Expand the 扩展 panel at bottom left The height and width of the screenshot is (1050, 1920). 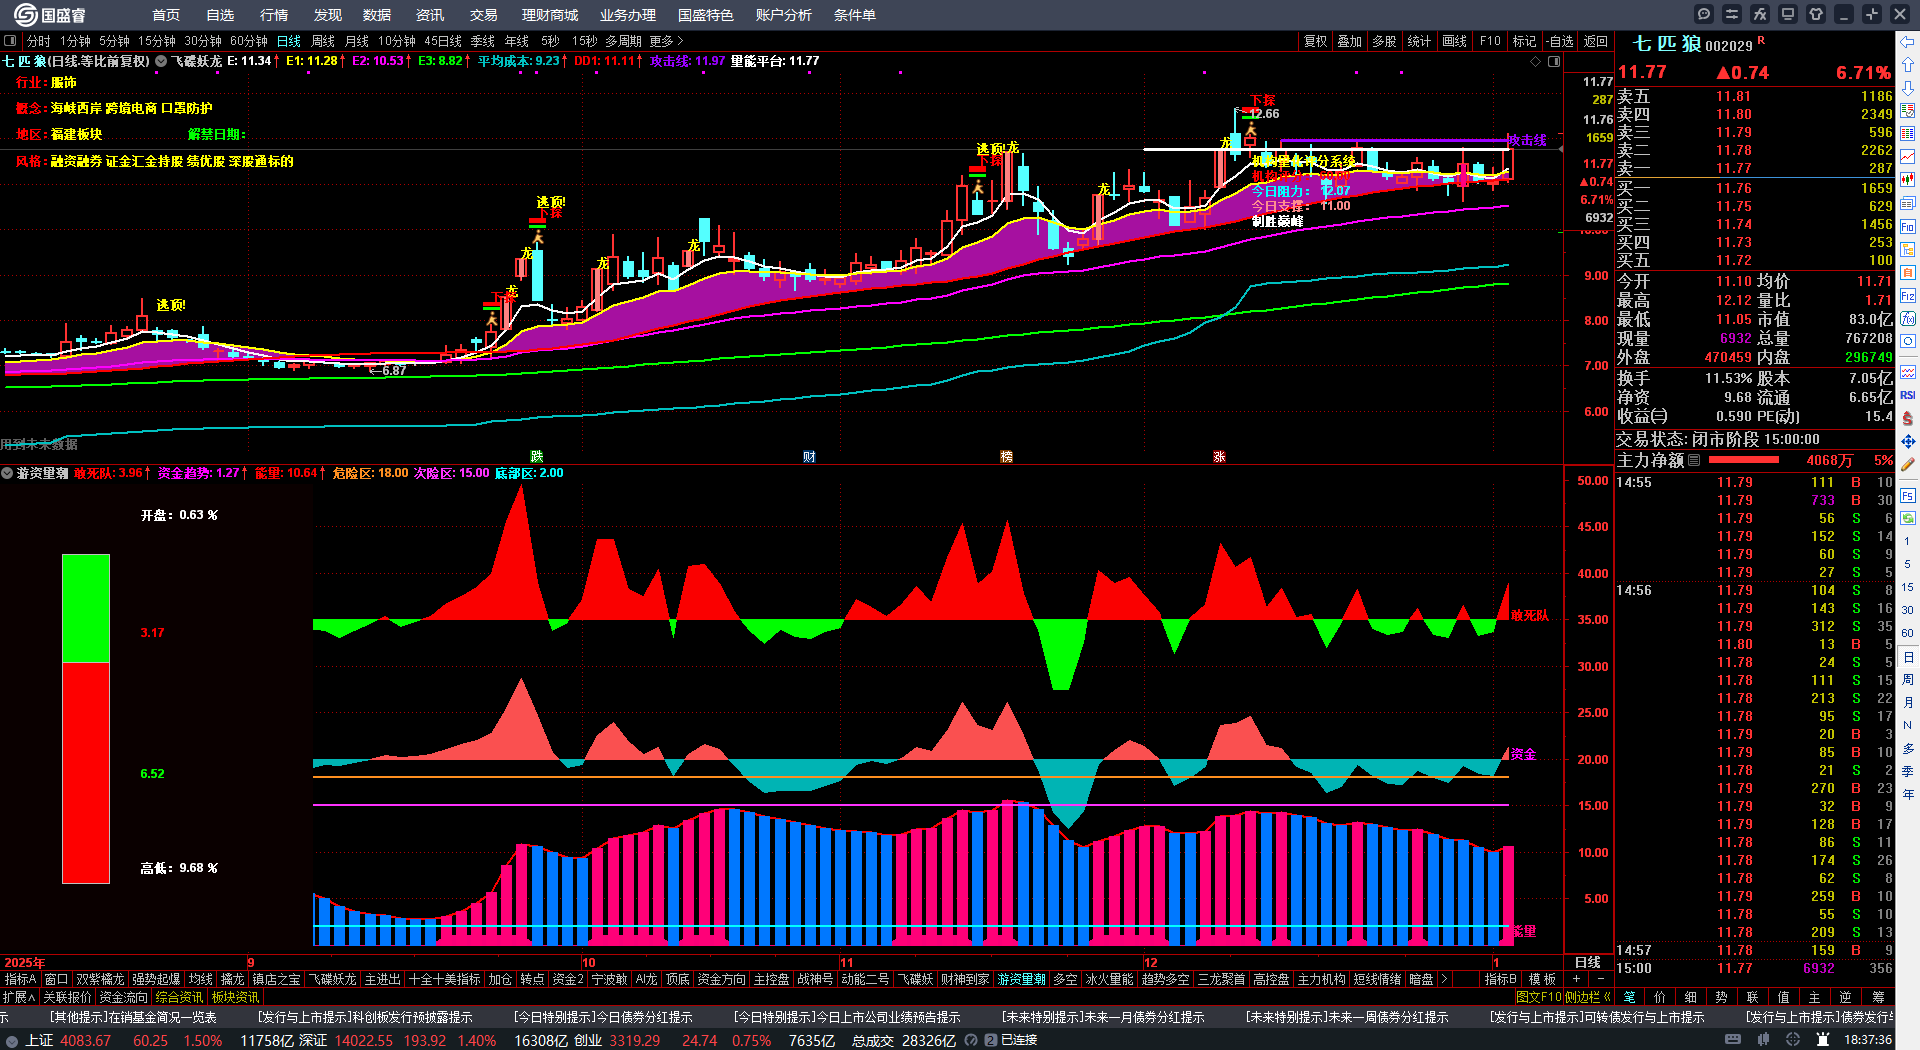point(19,997)
